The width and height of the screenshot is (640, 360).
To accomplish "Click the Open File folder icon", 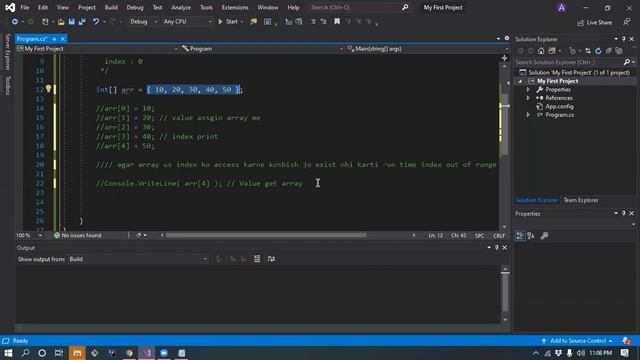I will click(x=61, y=22).
